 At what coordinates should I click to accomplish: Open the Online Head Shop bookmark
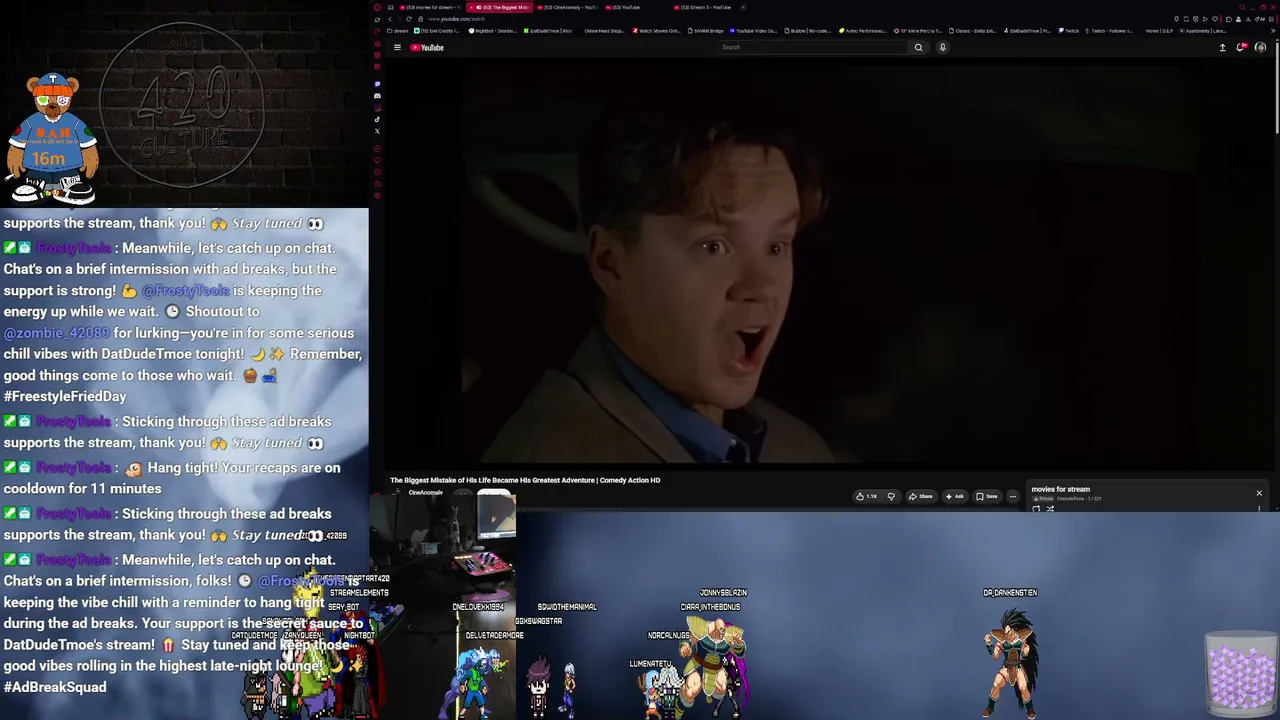click(602, 31)
